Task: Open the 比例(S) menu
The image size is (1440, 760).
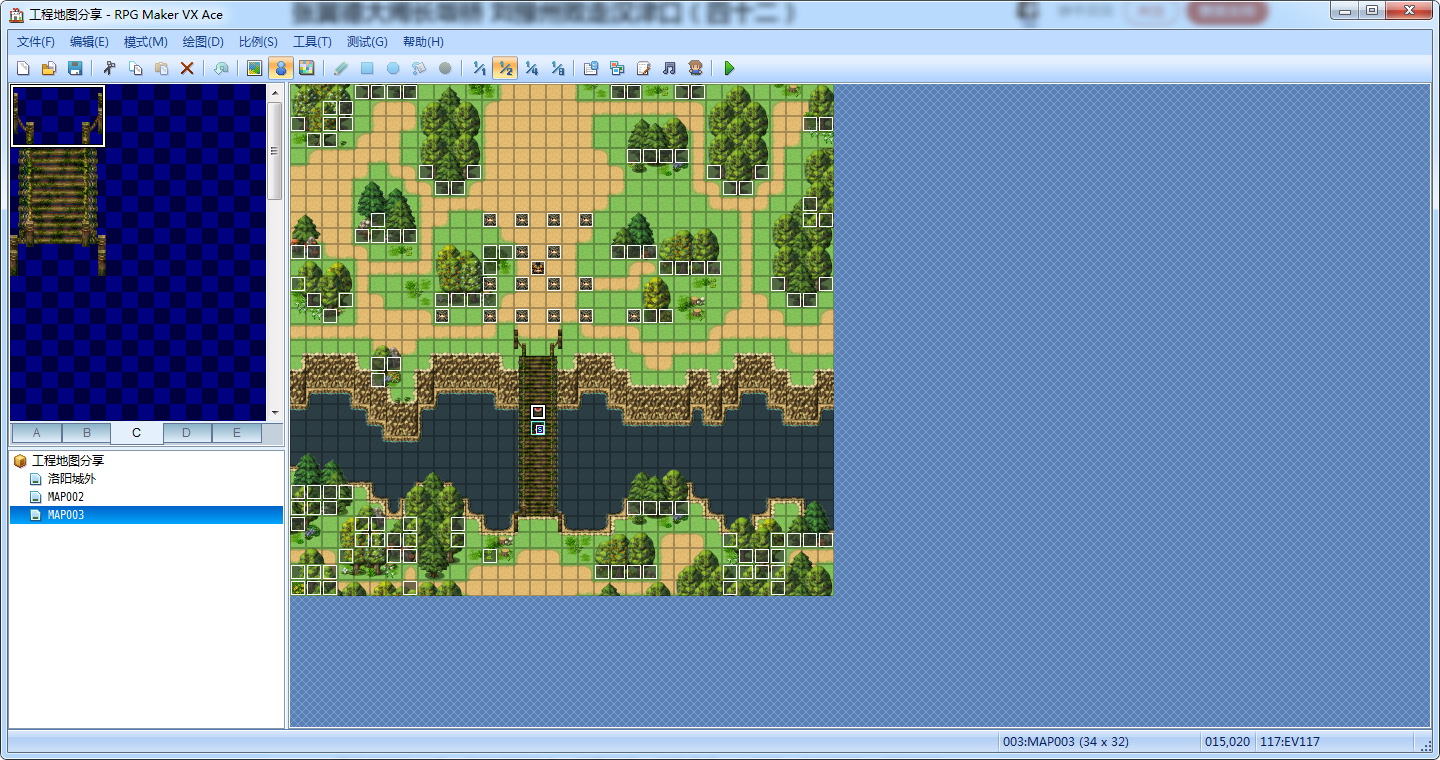Action: 258,42
